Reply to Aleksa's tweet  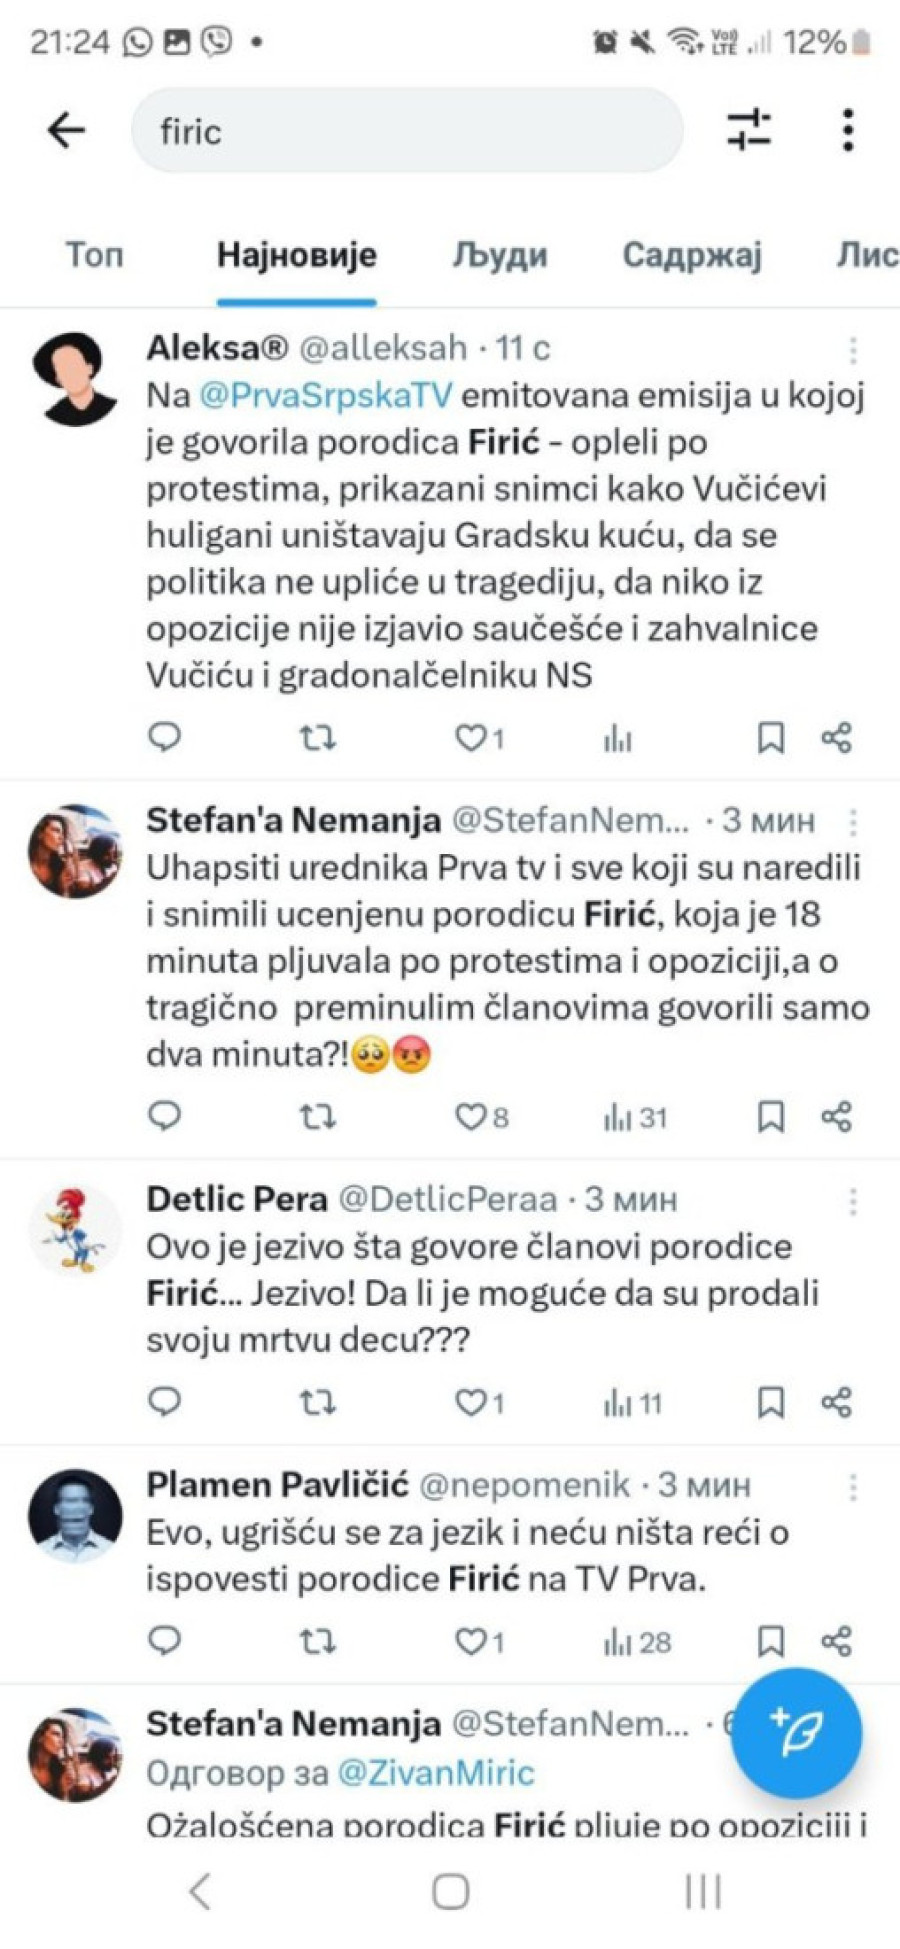click(x=165, y=738)
